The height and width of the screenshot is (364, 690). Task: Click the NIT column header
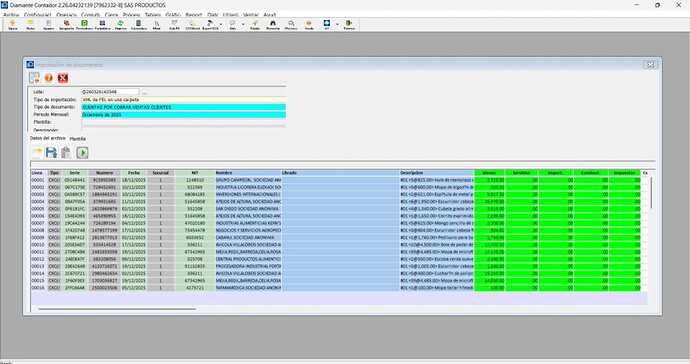point(195,173)
